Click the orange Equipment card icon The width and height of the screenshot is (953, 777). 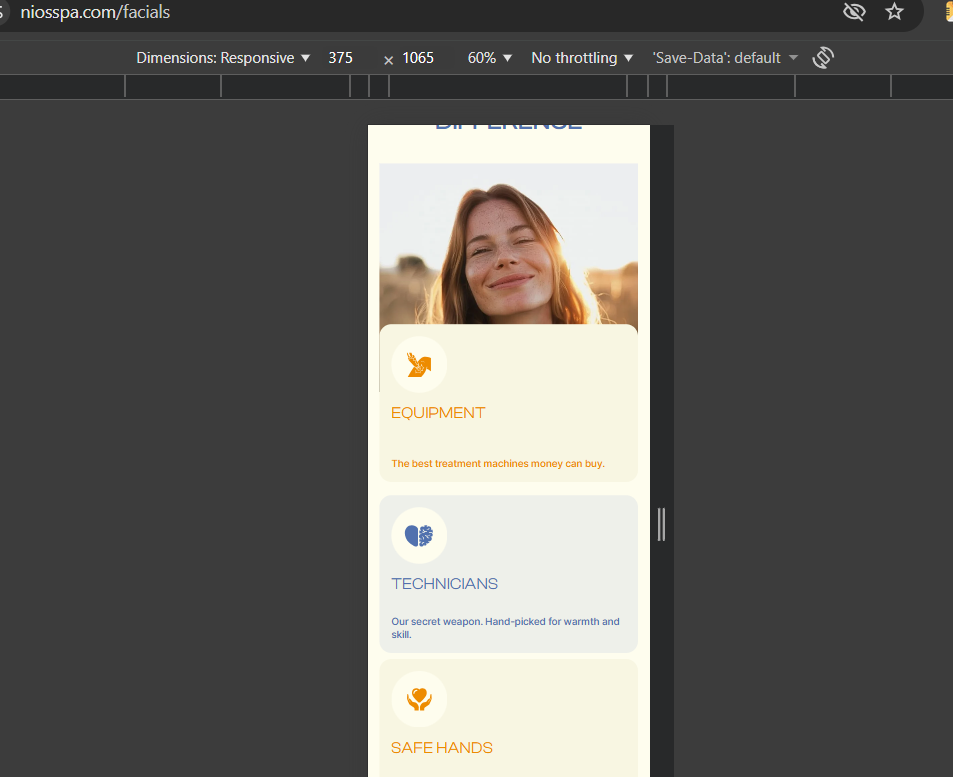pos(419,365)
